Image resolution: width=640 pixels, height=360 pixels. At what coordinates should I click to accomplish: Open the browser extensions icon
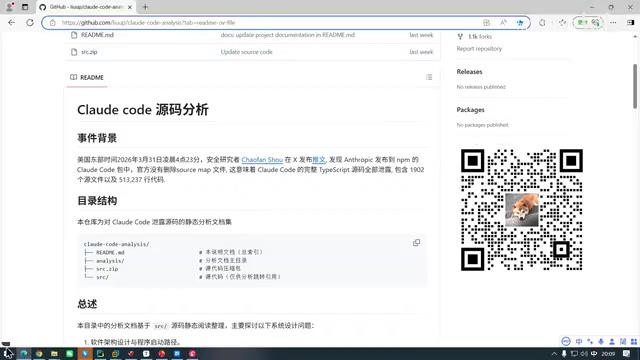[542, 22]
